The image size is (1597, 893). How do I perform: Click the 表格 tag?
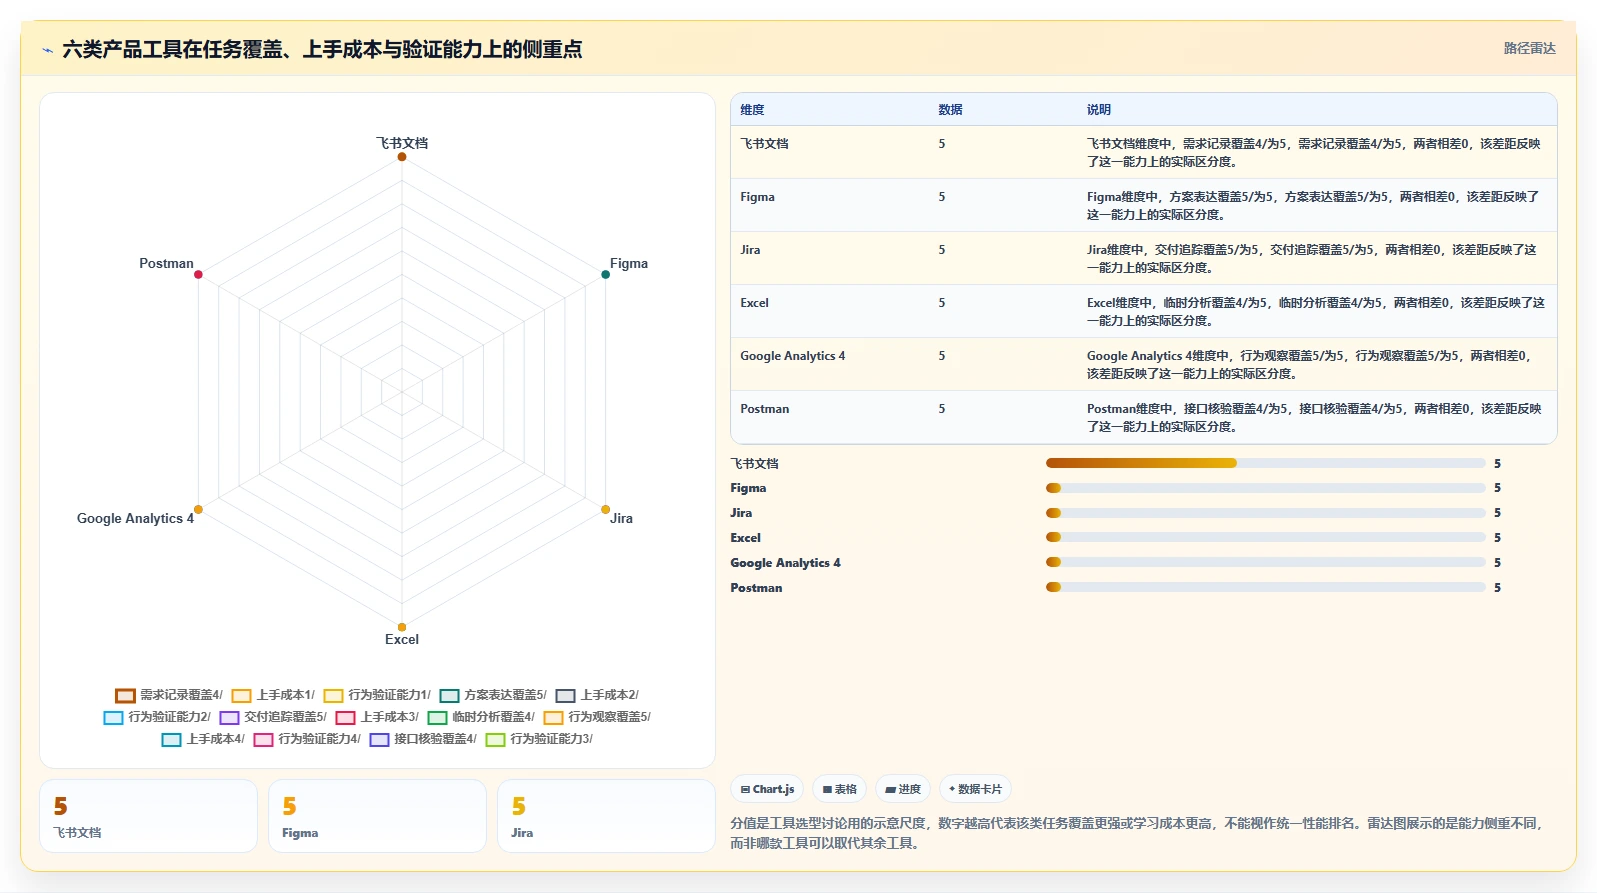(x=839, y=789)
